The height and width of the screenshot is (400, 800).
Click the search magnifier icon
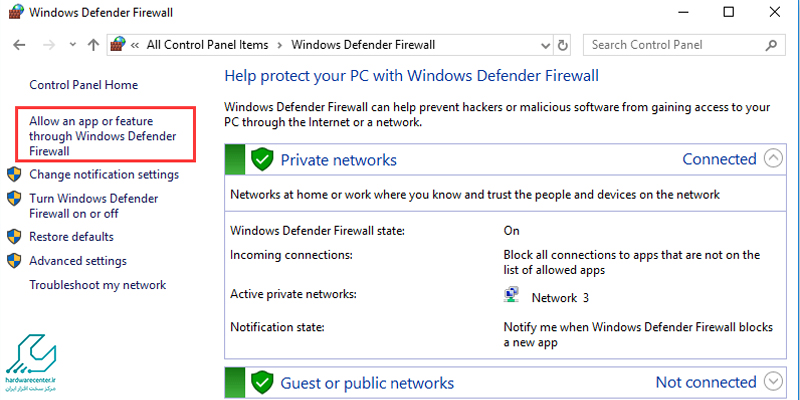pyautogui.click(x=773, y=45)
